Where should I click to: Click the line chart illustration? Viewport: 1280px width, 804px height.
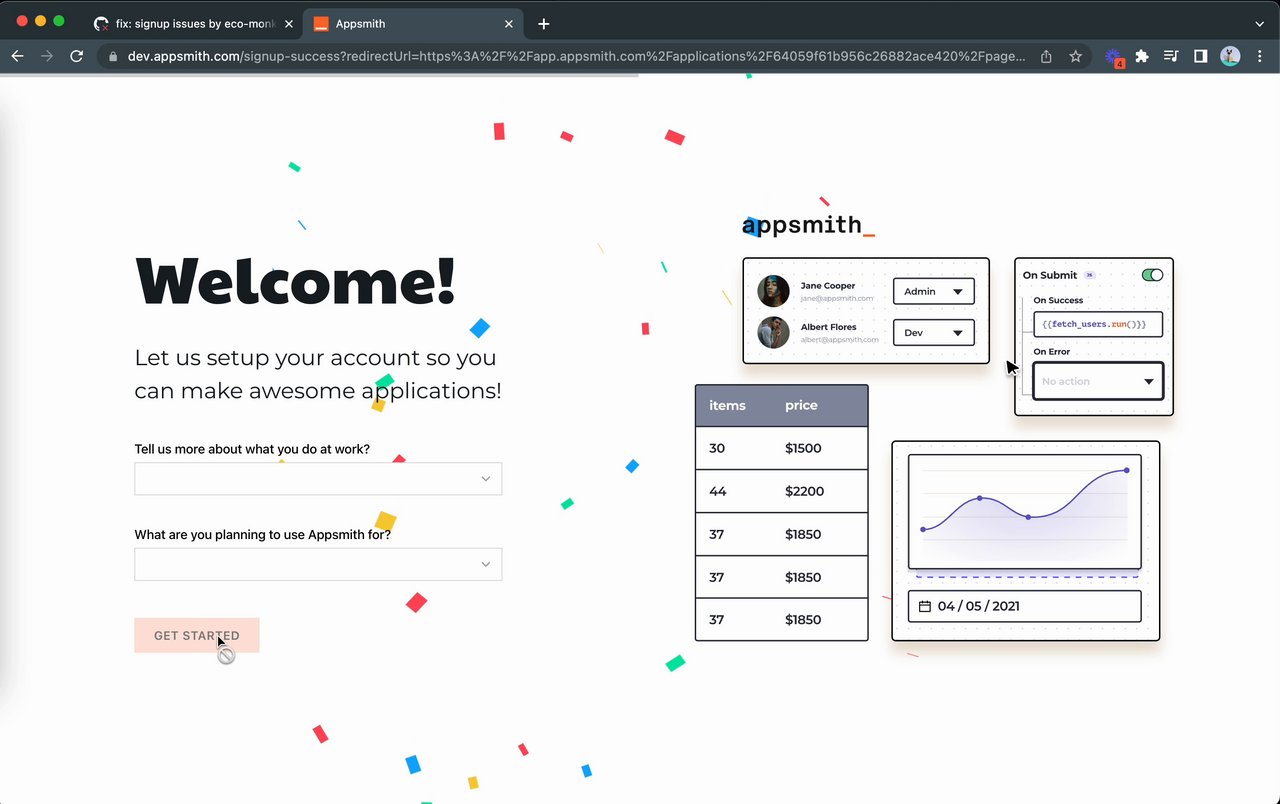(1024, 511)
